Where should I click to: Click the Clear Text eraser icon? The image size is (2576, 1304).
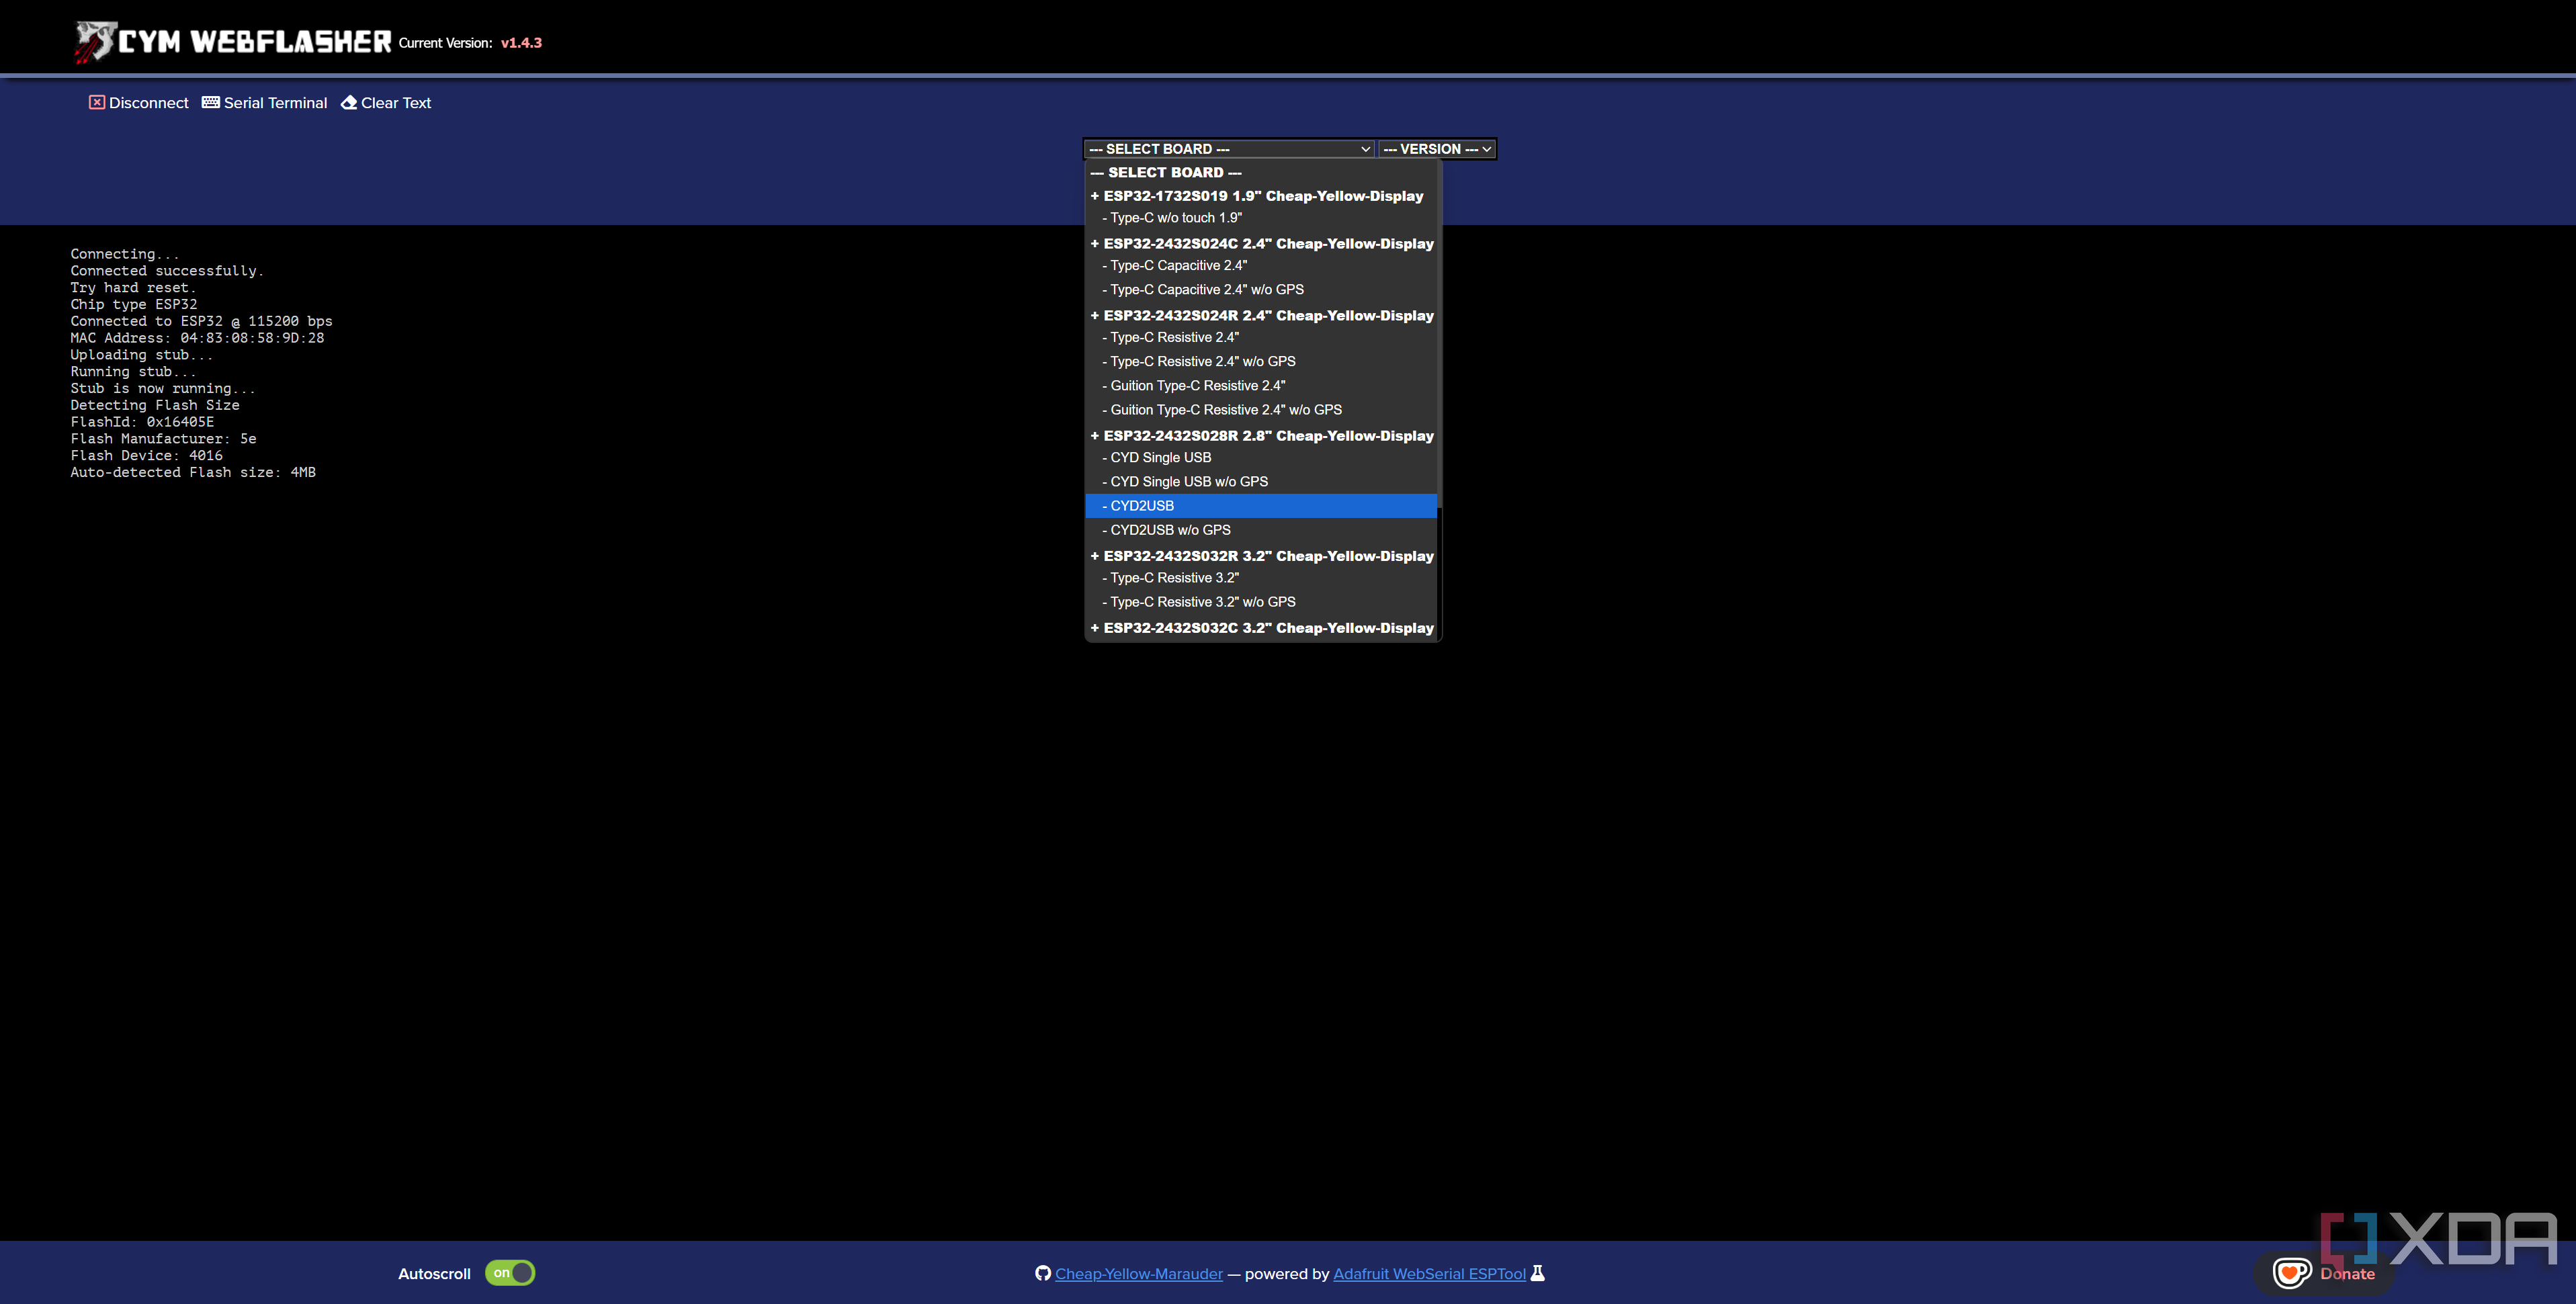(349, 102)
